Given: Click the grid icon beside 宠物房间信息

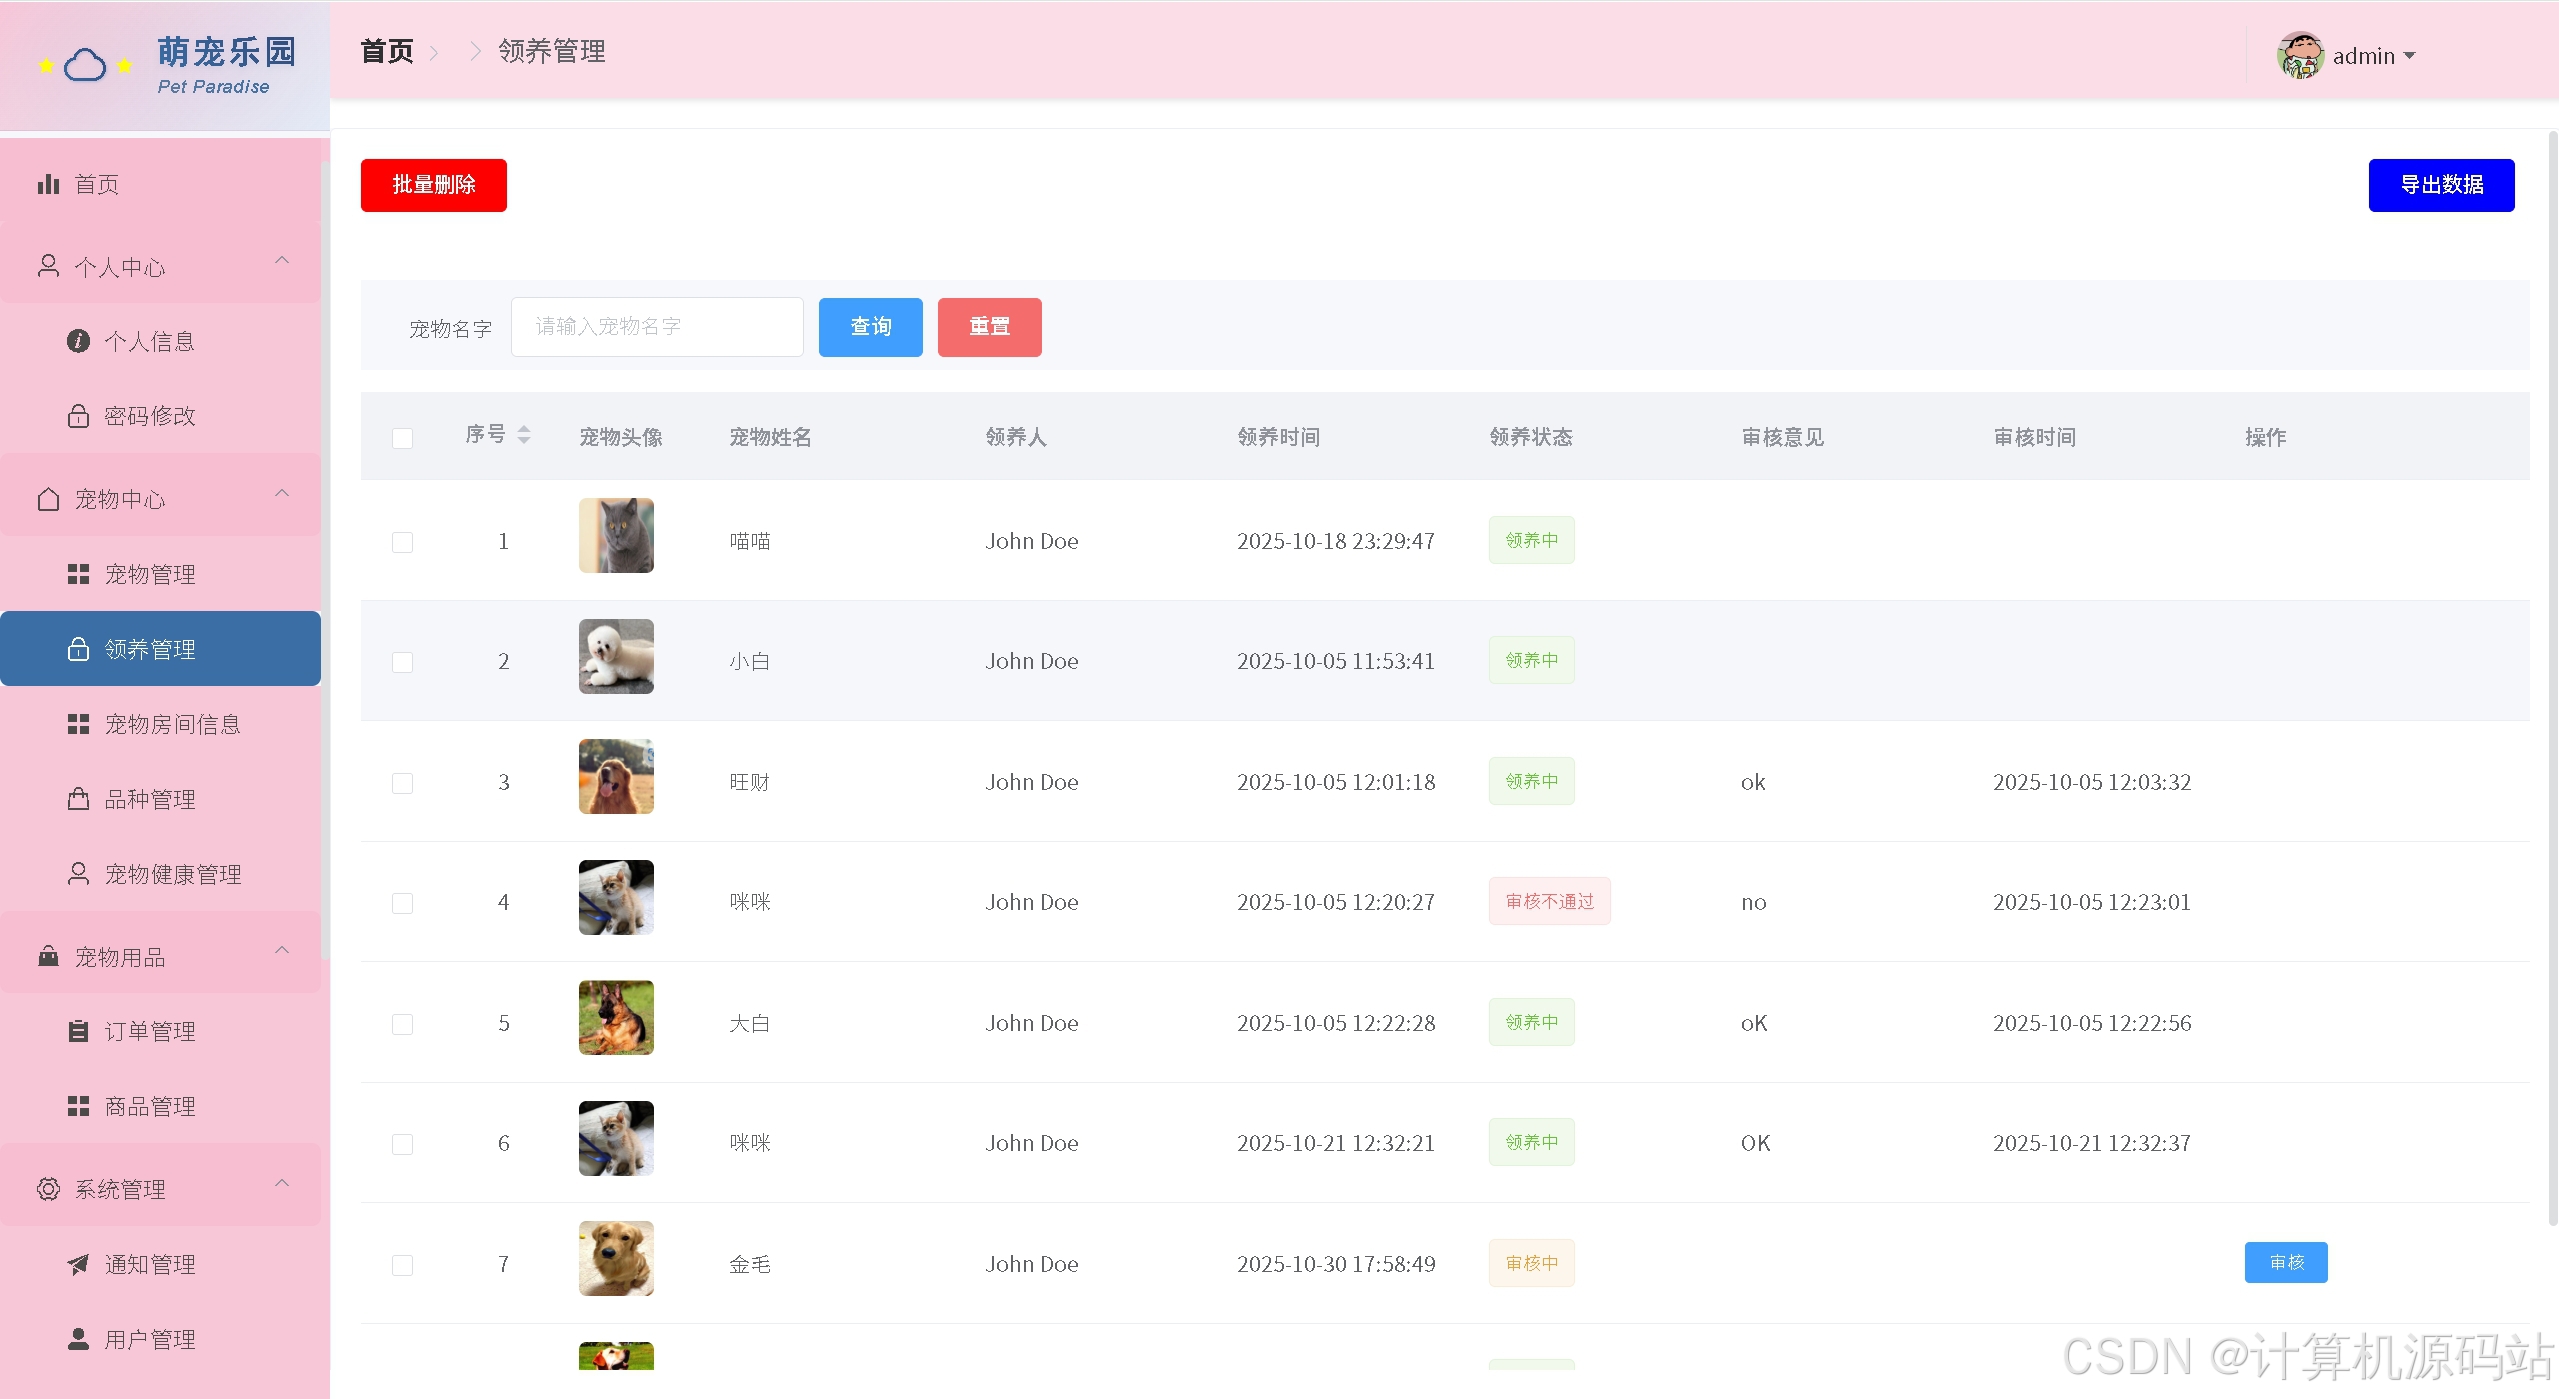Looking at the screenshot, I should tap(78, 724).
